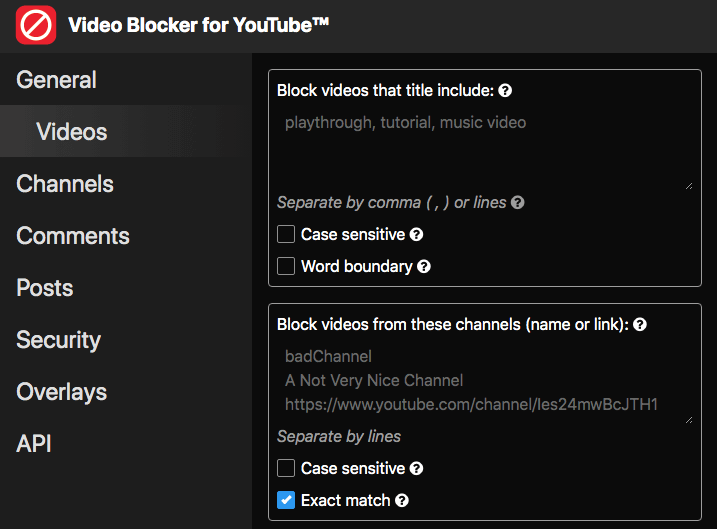Click help icon beside title Case sensitive

[x=416, y=235]
